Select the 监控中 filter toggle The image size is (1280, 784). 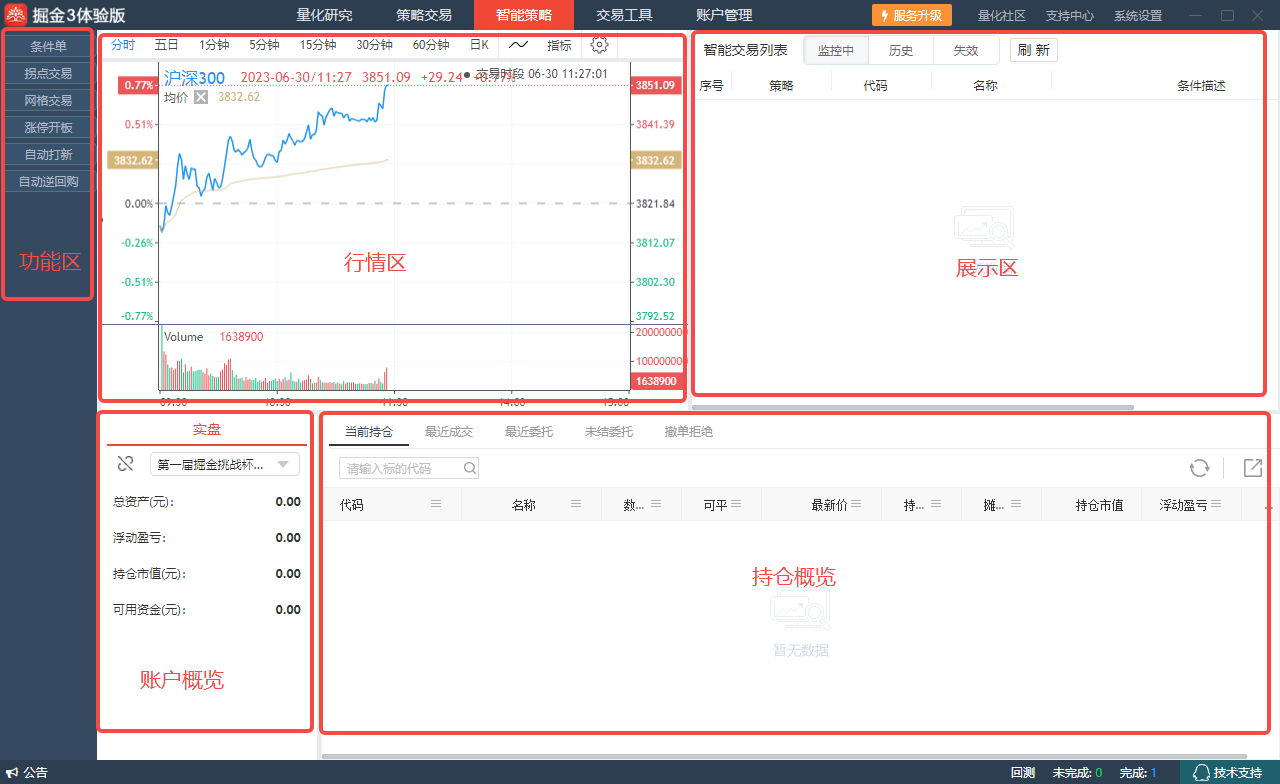click(x=836, y=51)
